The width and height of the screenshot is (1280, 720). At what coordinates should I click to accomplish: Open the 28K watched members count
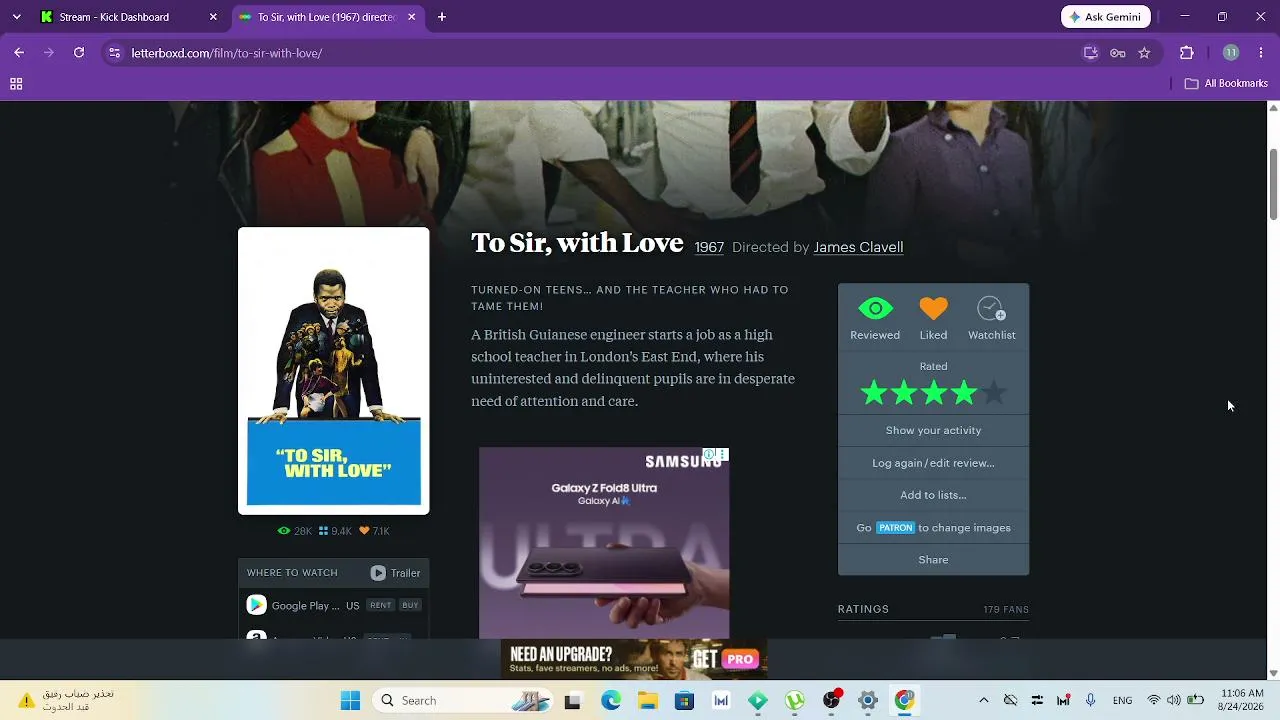click(x=295, y=531)
